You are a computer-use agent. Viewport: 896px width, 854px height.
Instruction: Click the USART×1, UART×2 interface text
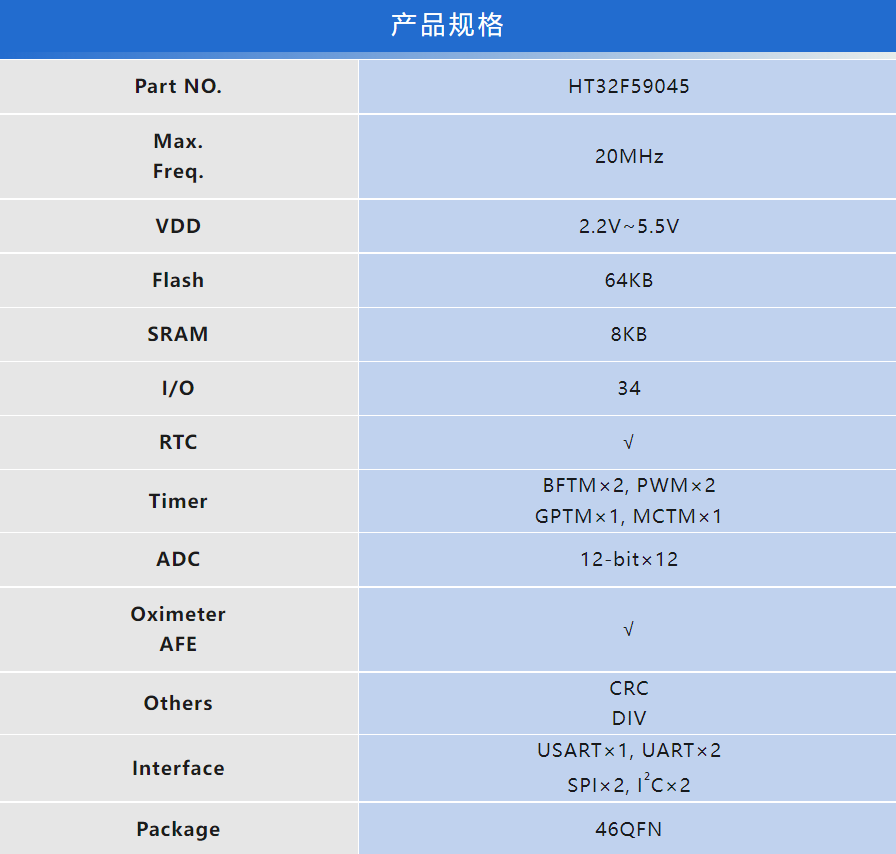point(628,750)
